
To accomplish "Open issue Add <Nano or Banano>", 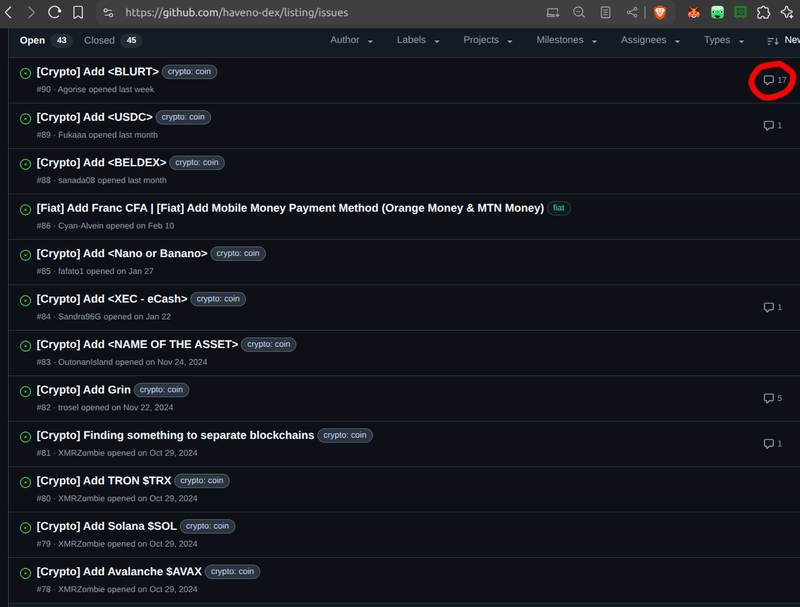I will click(122, 254).
